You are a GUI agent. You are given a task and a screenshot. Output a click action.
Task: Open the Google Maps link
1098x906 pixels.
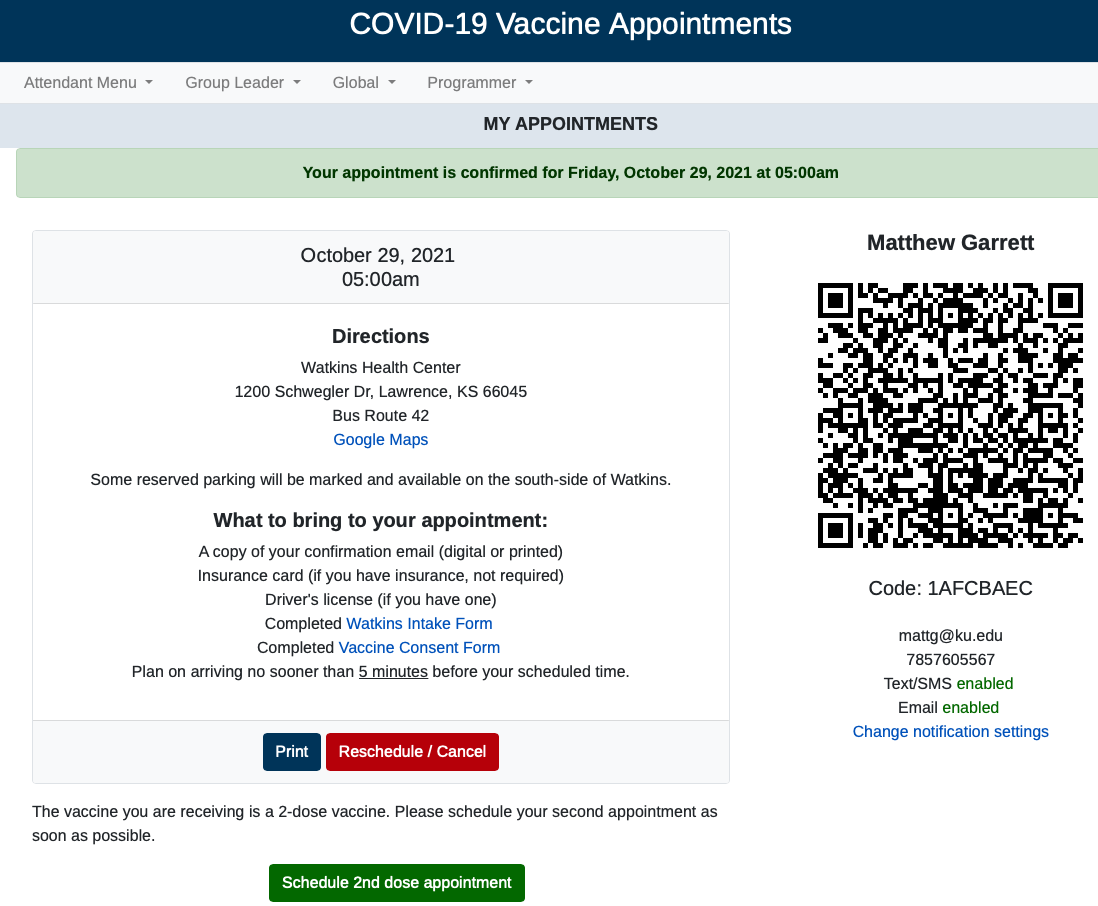pyautogui.click(x=380, y=440)
